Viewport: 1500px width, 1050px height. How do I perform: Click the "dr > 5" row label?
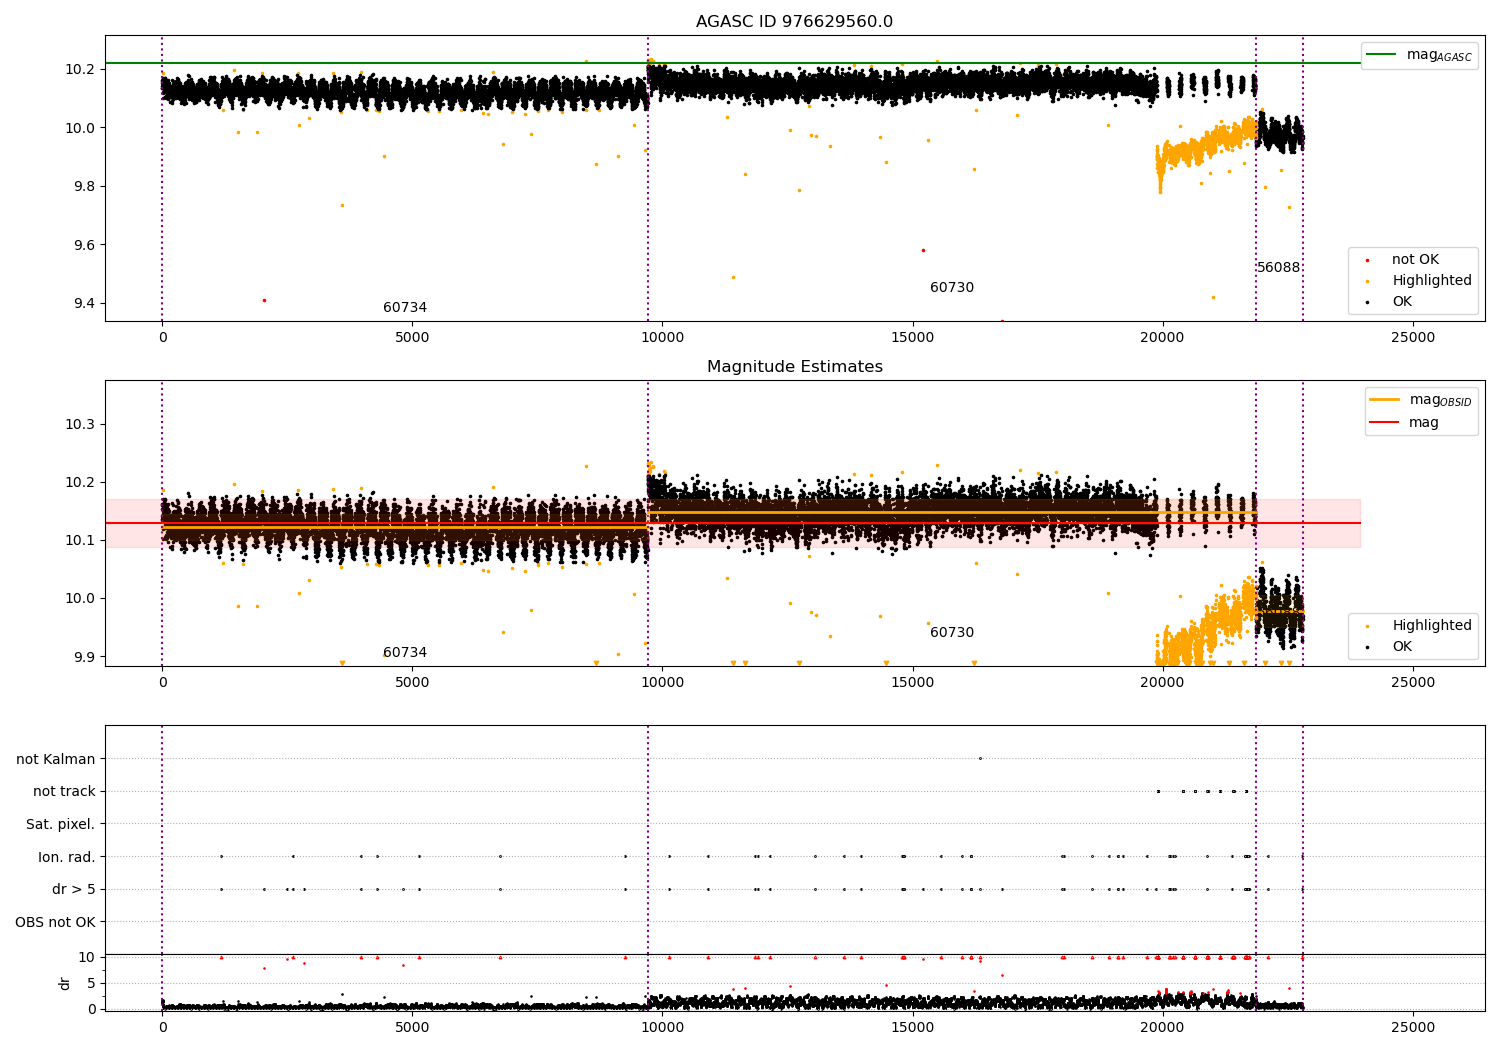[x=74, y=889]
